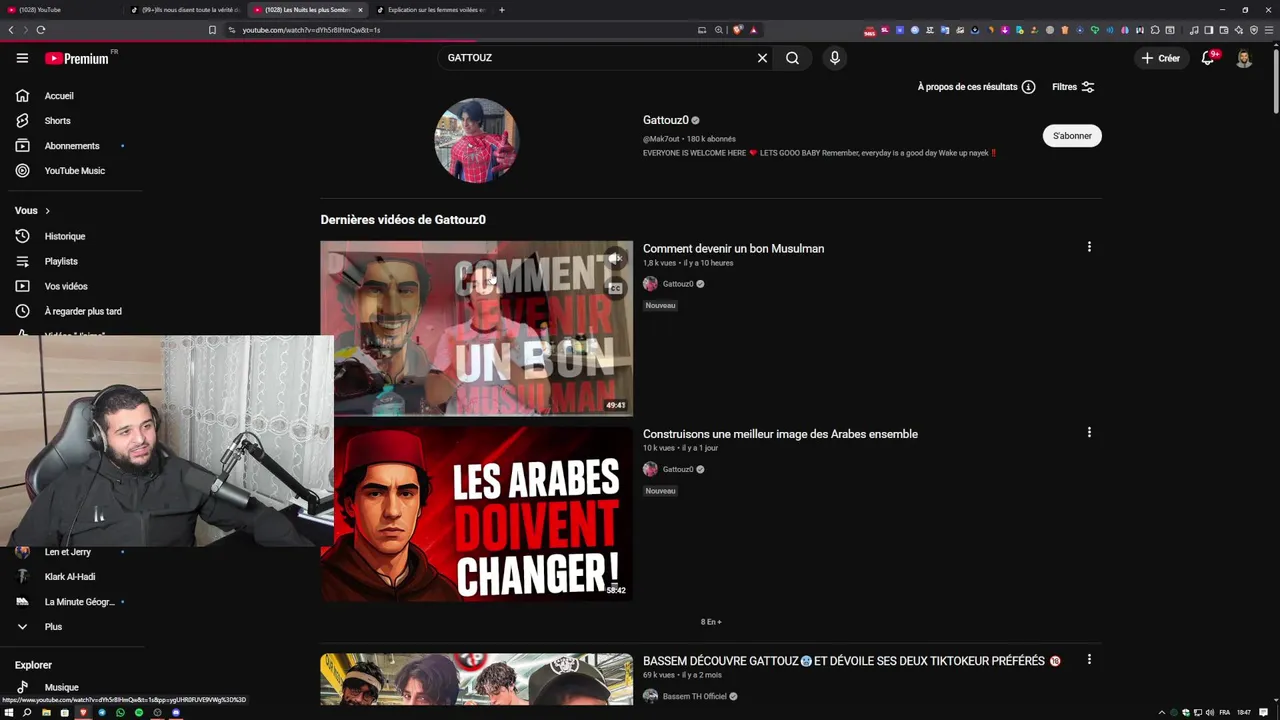Viewport: 1280px width, 720px height.
Task: Open Windows taskbar search
Action: pyautogui.click(x=27, y=713)
